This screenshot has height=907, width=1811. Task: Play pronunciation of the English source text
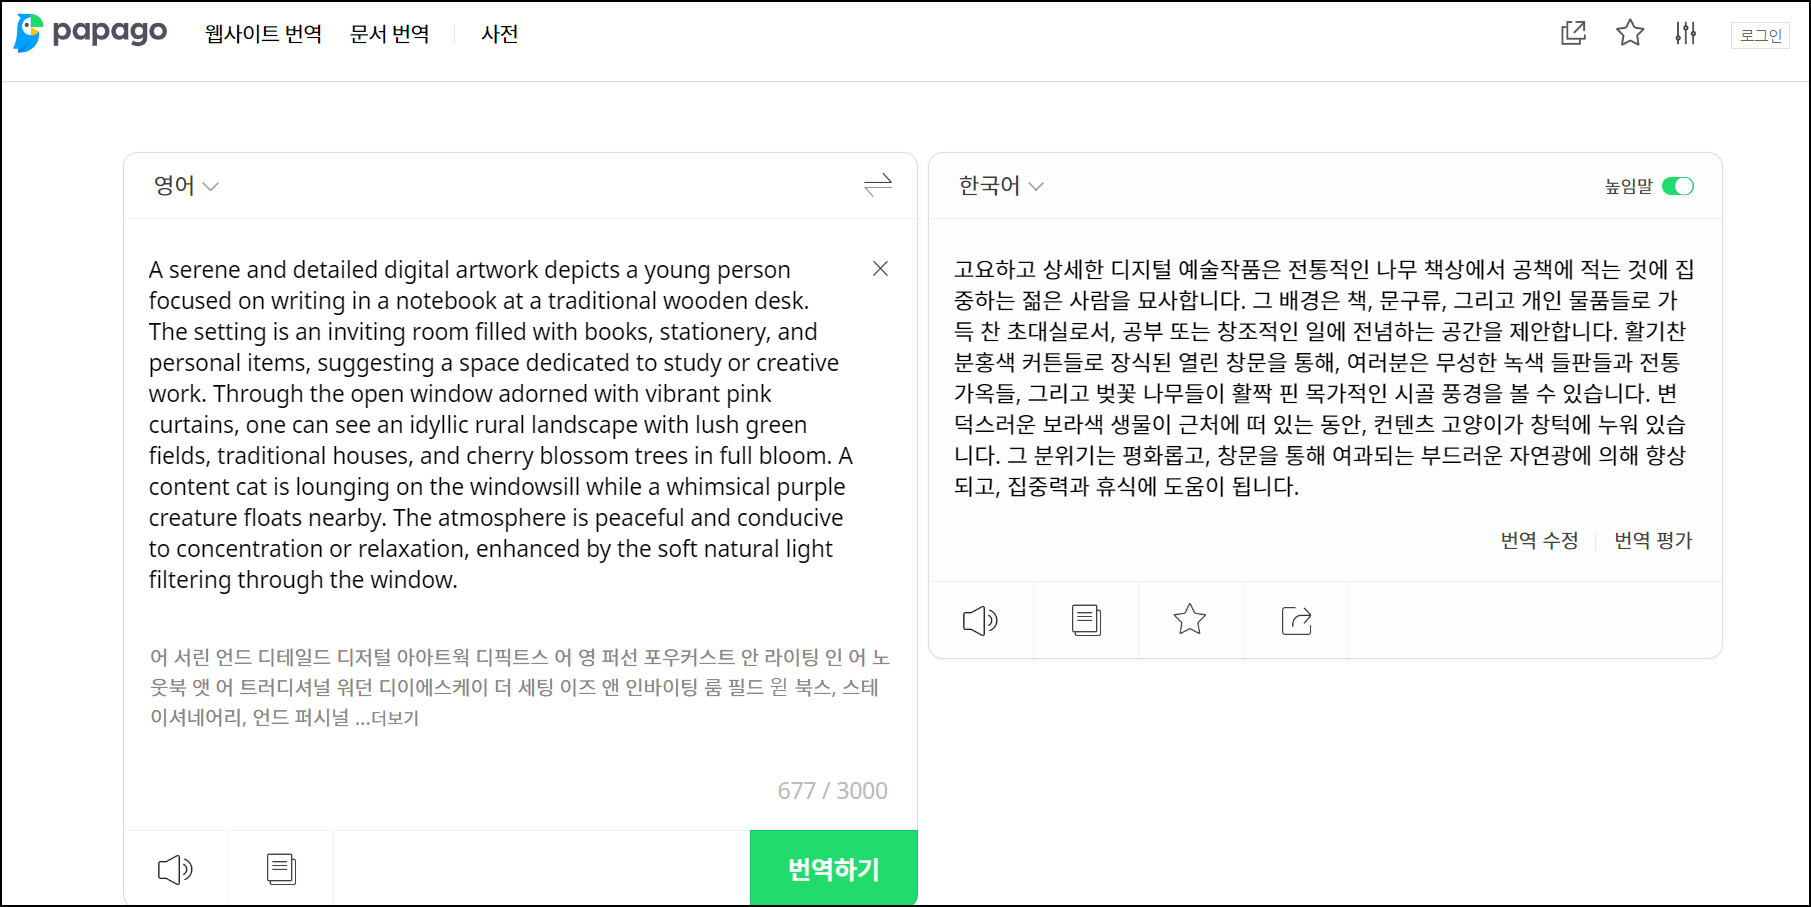[175, 868]
